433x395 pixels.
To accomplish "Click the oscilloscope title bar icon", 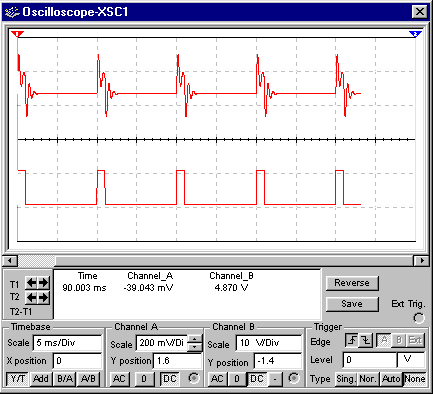I will 12,12.
